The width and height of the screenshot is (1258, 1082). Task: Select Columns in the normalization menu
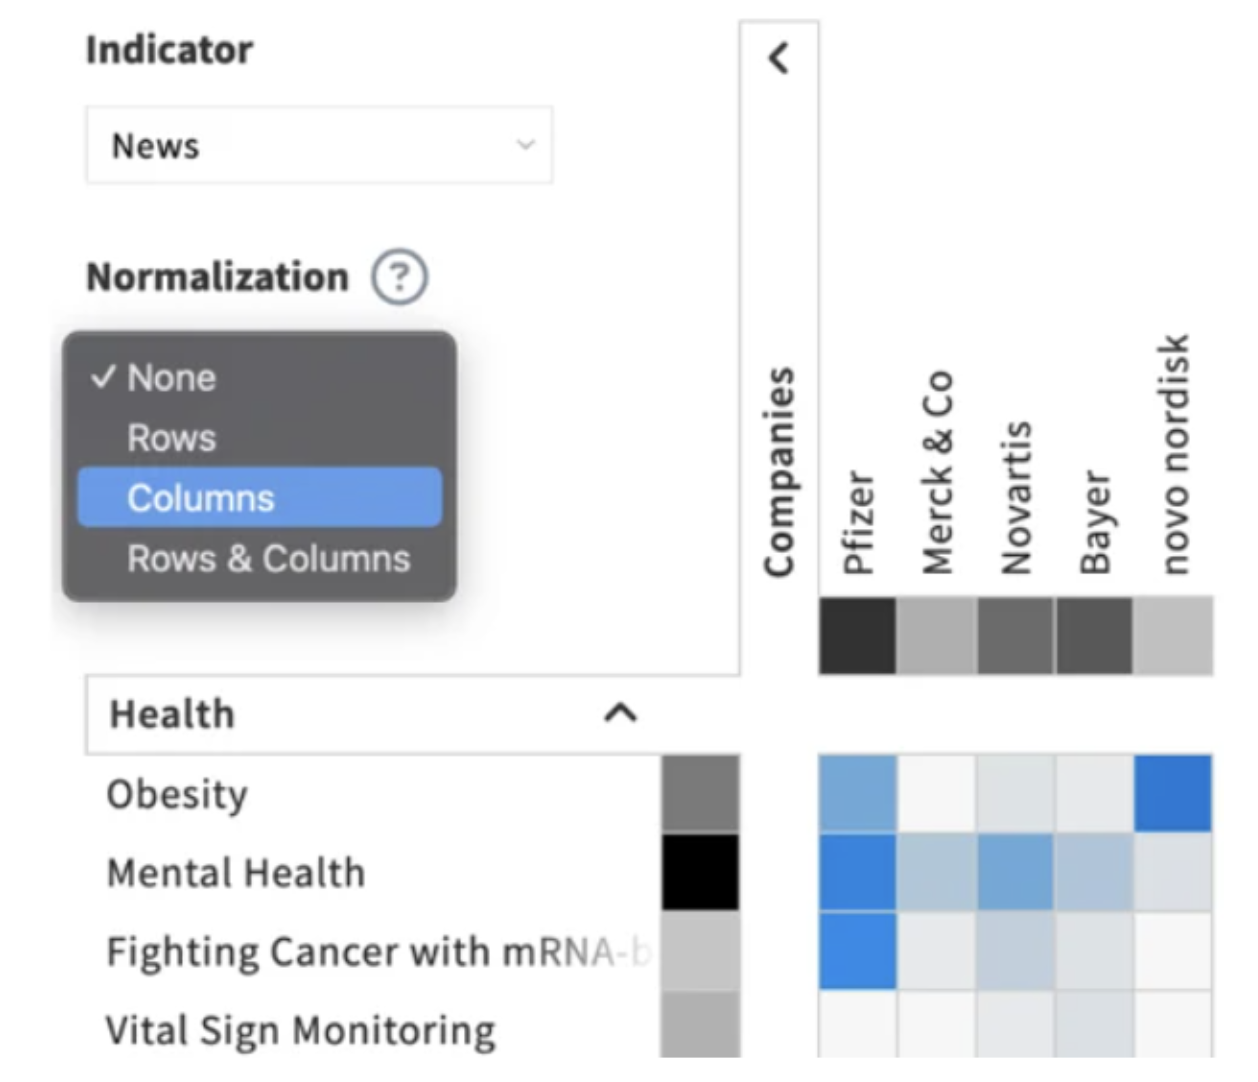[x=200, y=498]
